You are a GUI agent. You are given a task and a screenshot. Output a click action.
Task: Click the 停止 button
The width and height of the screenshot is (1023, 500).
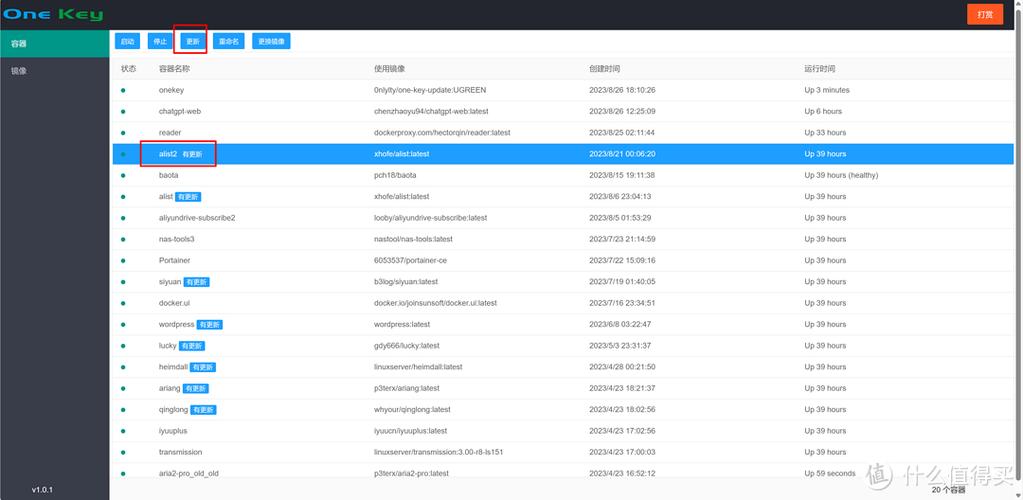click(160, 41)
